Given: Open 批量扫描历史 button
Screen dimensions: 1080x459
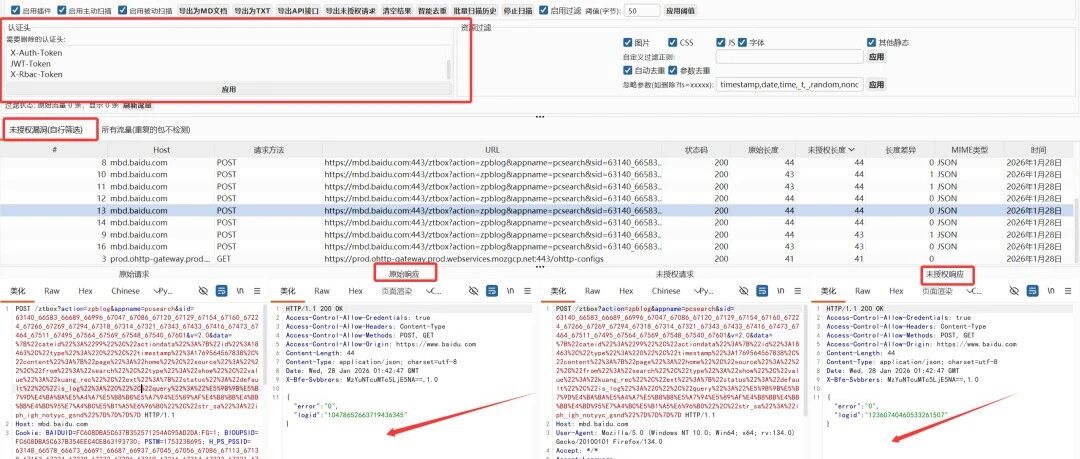Looking at the screenshot, I should (x=475, y=11).
